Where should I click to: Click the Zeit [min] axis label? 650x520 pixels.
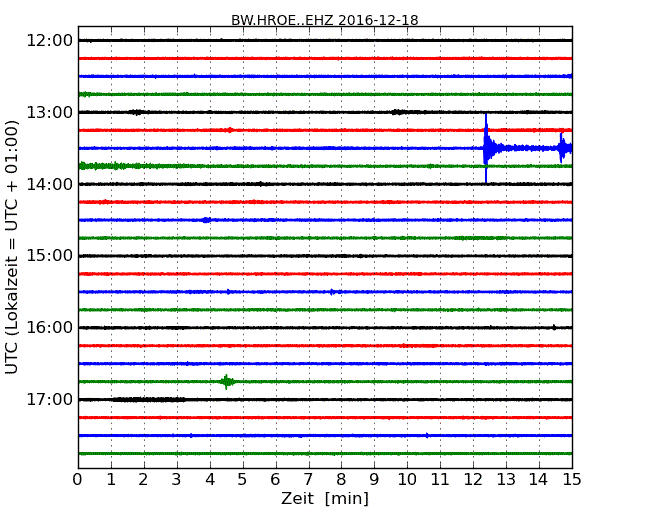click(x=325, y=499)
